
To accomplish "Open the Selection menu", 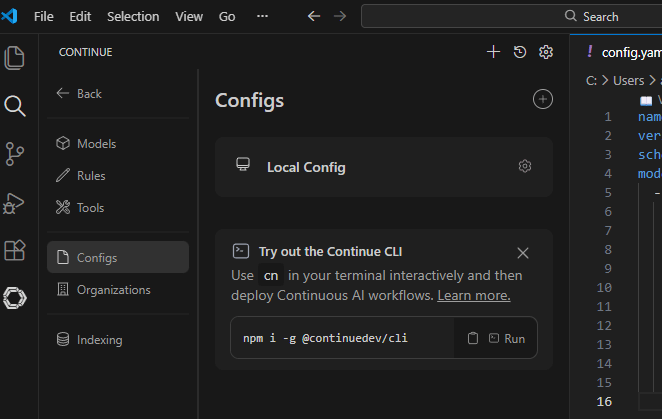I will tap(133, 17).
